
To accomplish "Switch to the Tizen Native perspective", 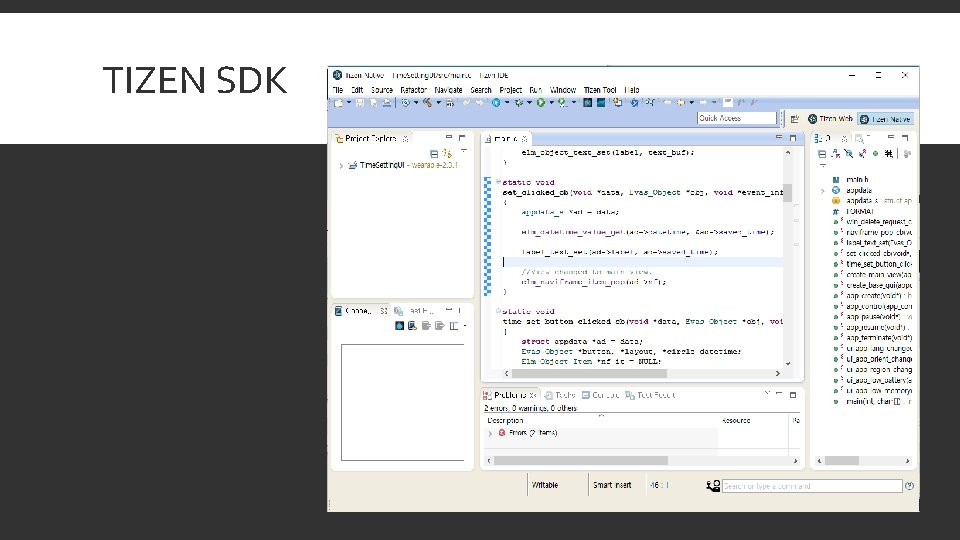I will point(885,119).
